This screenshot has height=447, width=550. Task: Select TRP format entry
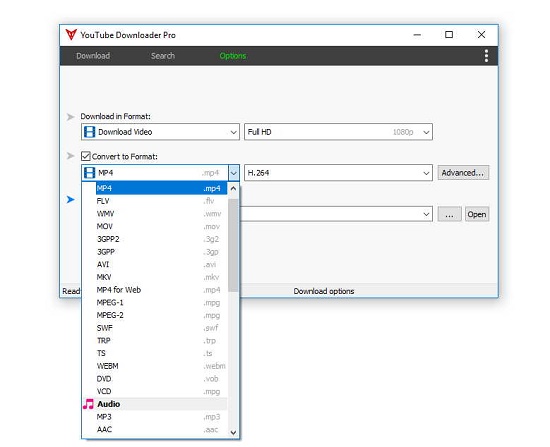[x=161, y=341]
